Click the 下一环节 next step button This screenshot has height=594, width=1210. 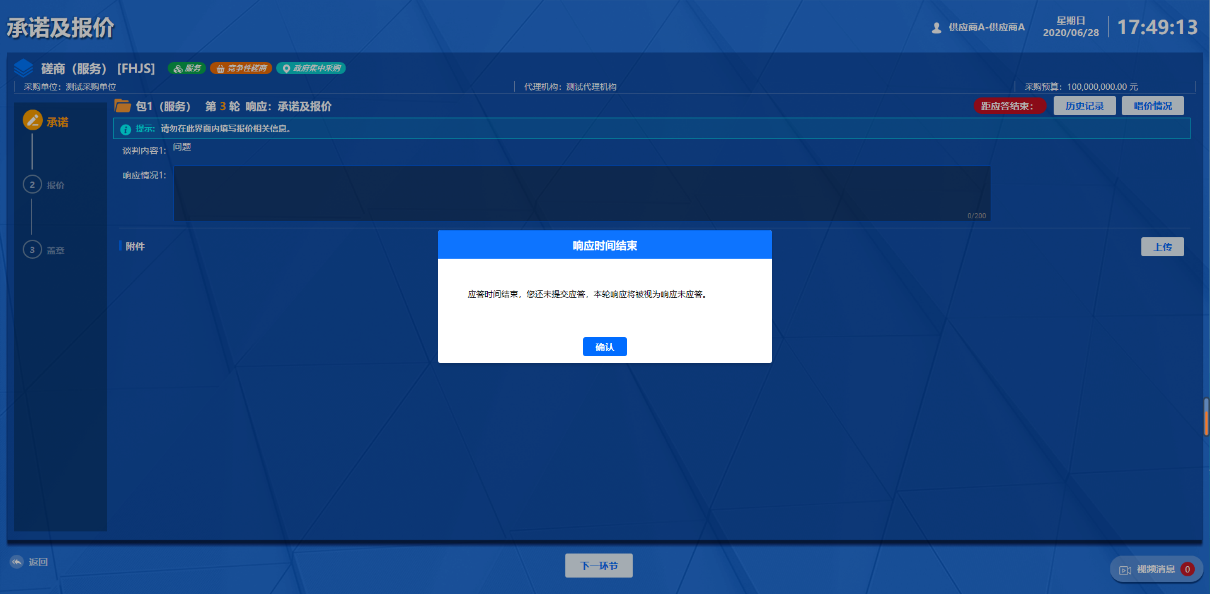point(598,566)
